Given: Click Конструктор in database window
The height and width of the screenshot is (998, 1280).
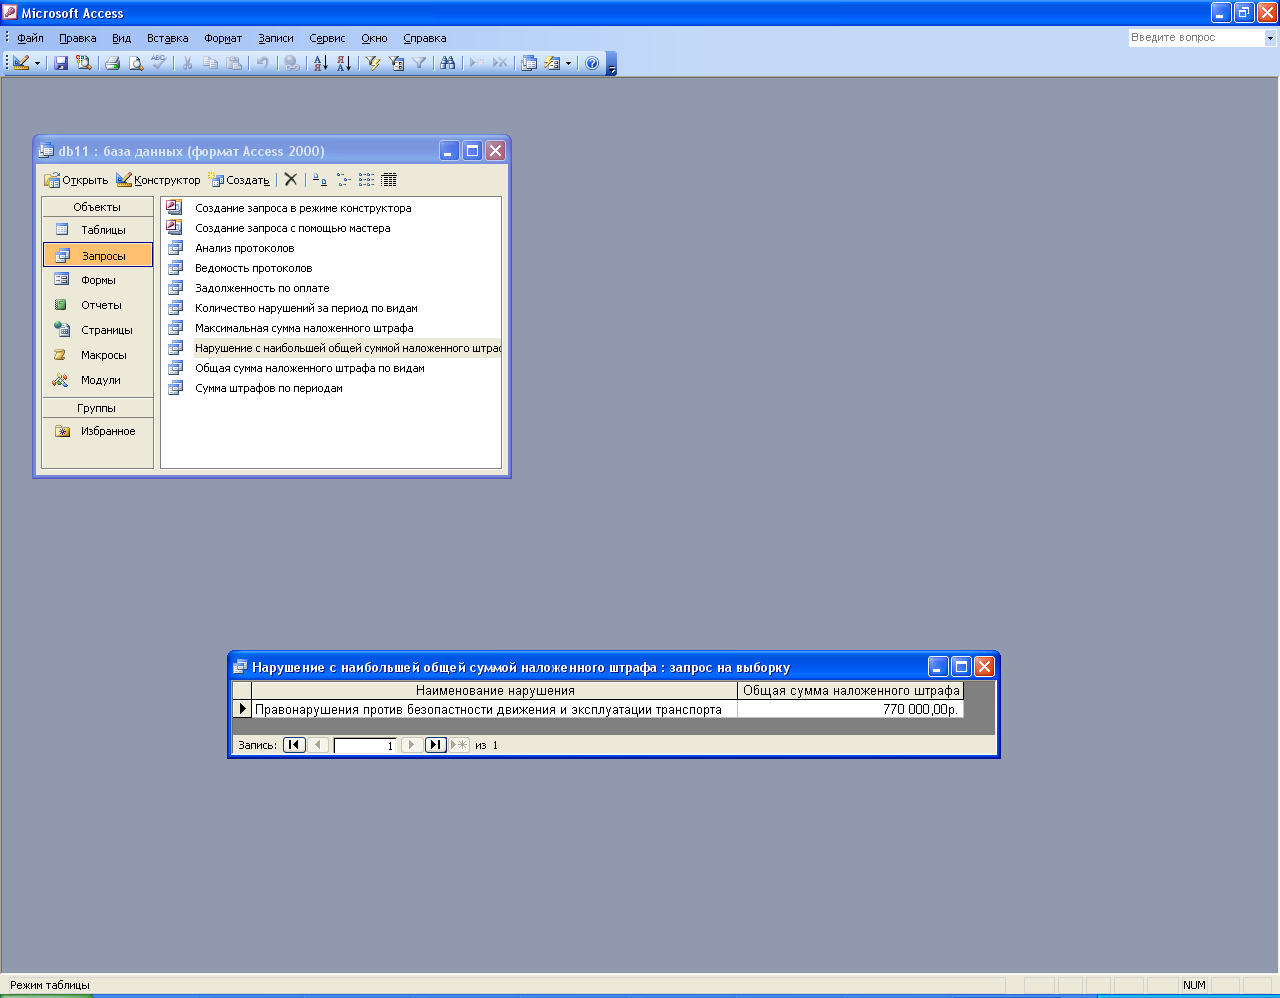Looking at the screenshot, I should click(158, 180).
